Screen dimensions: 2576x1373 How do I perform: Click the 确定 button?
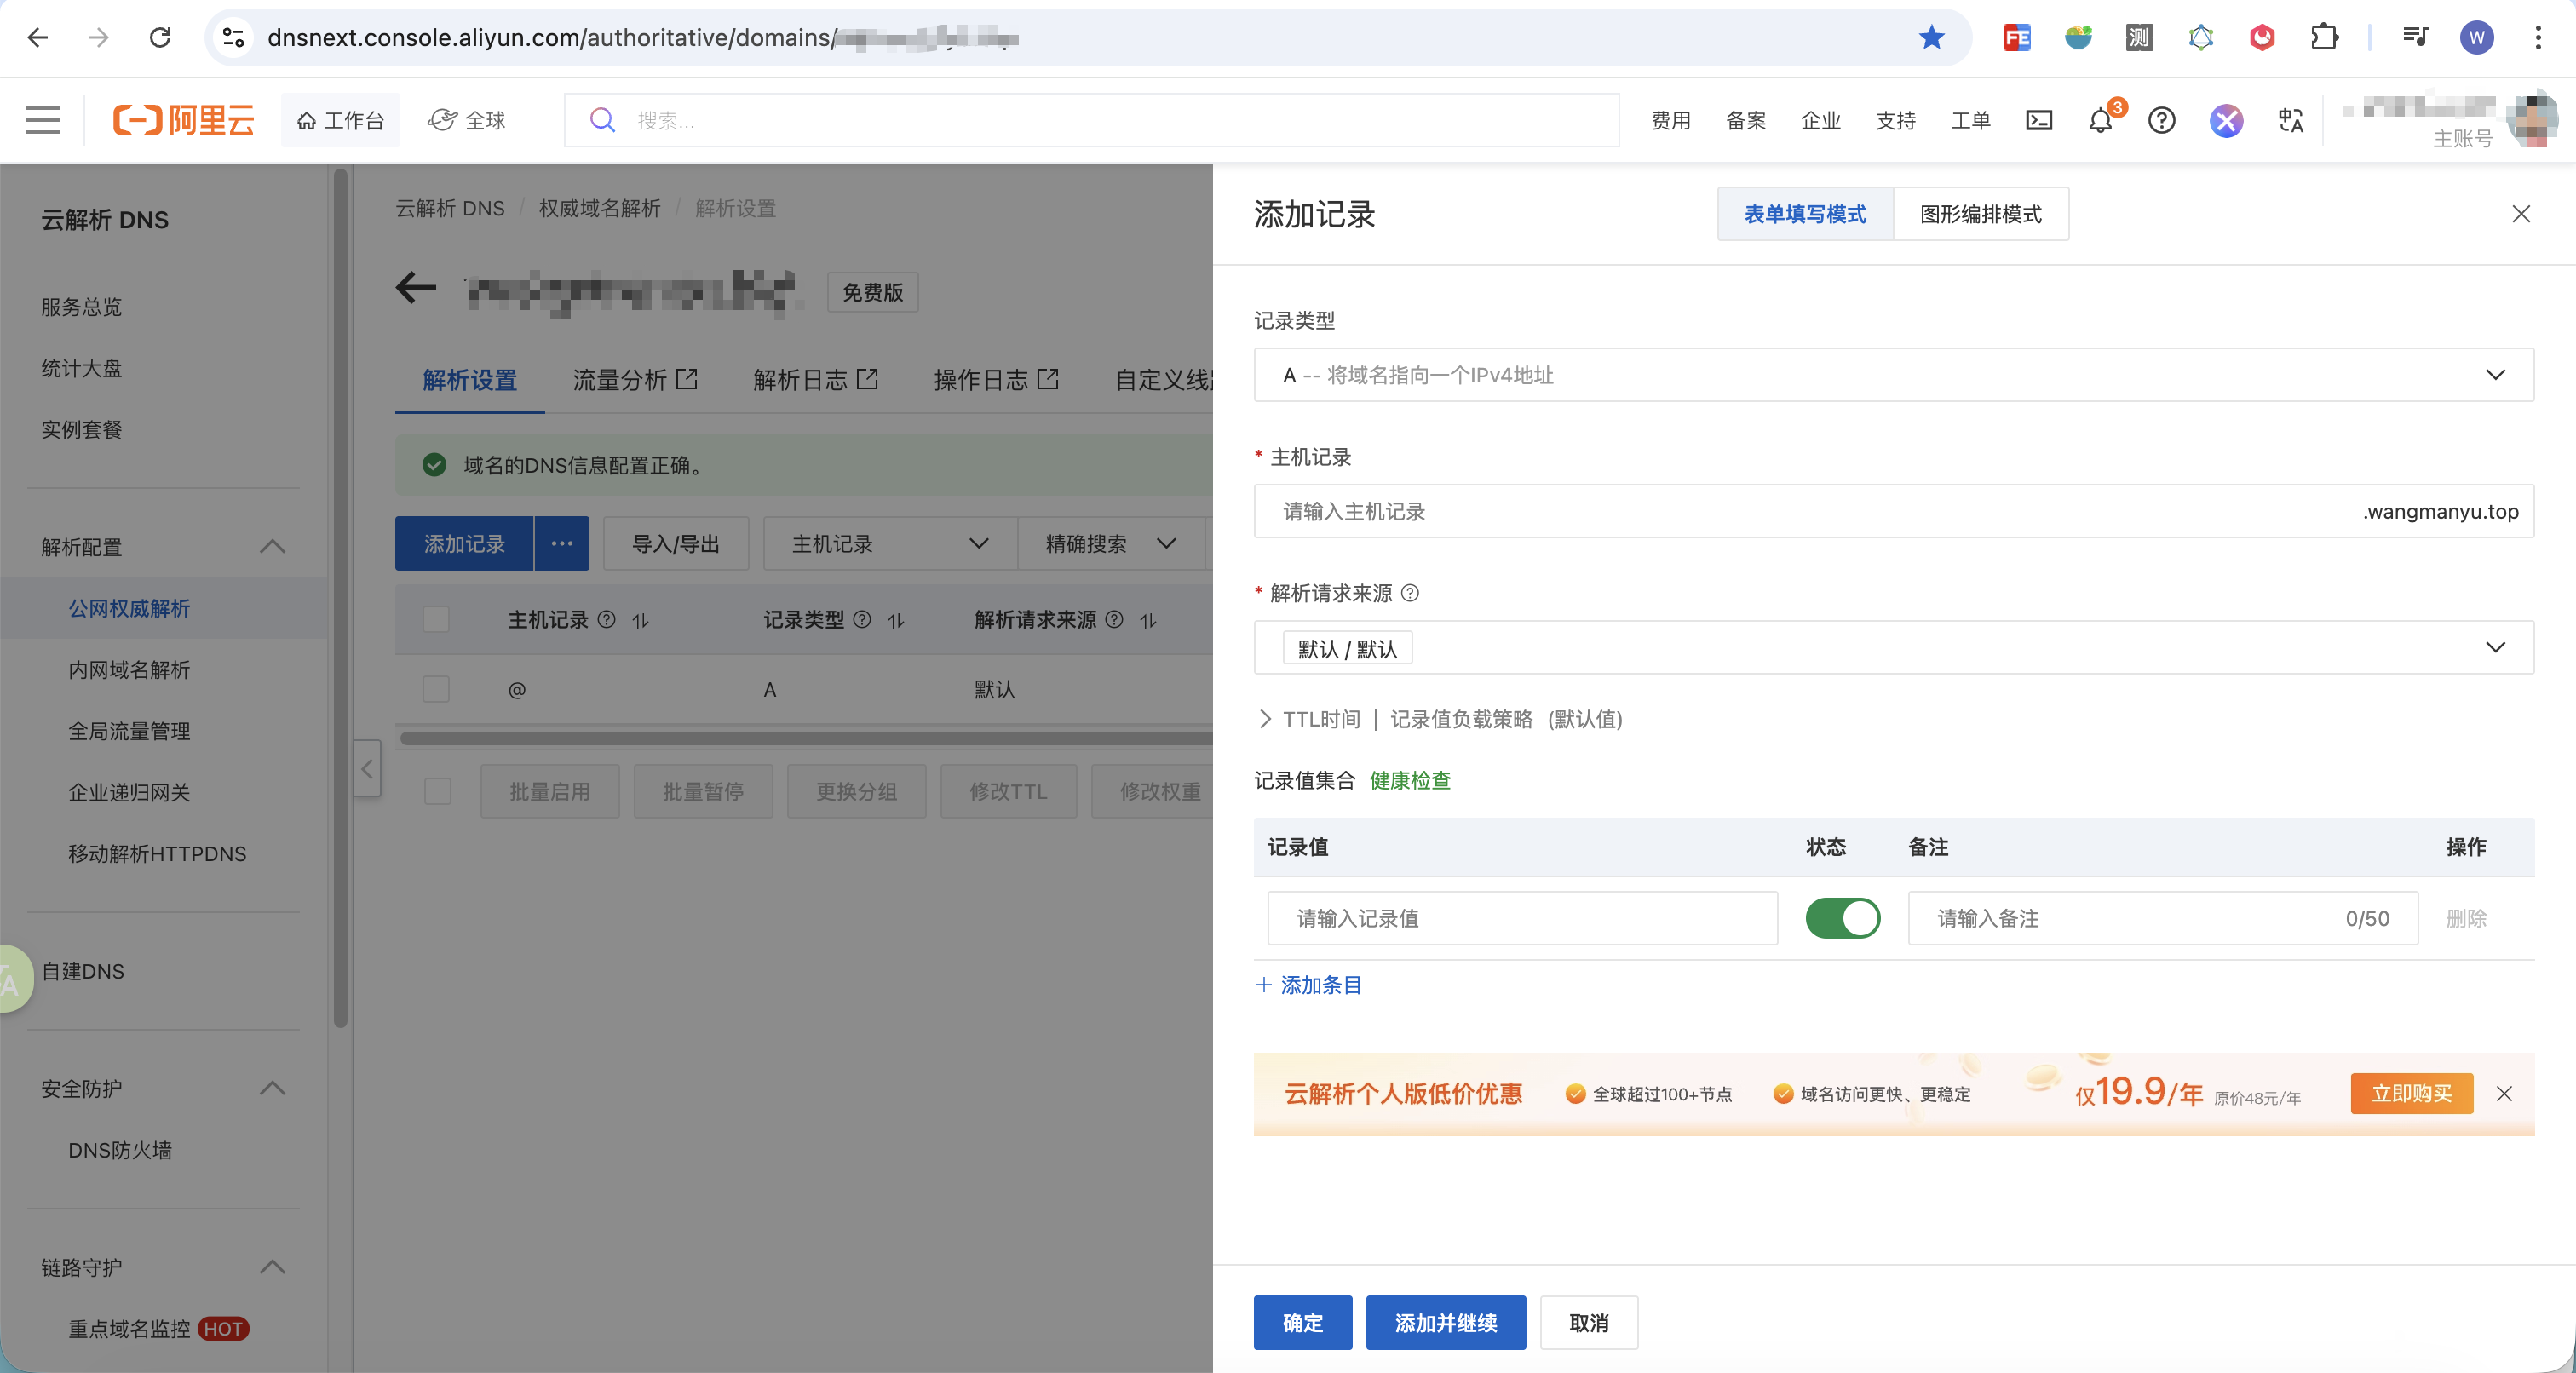pos(1302,1322)
